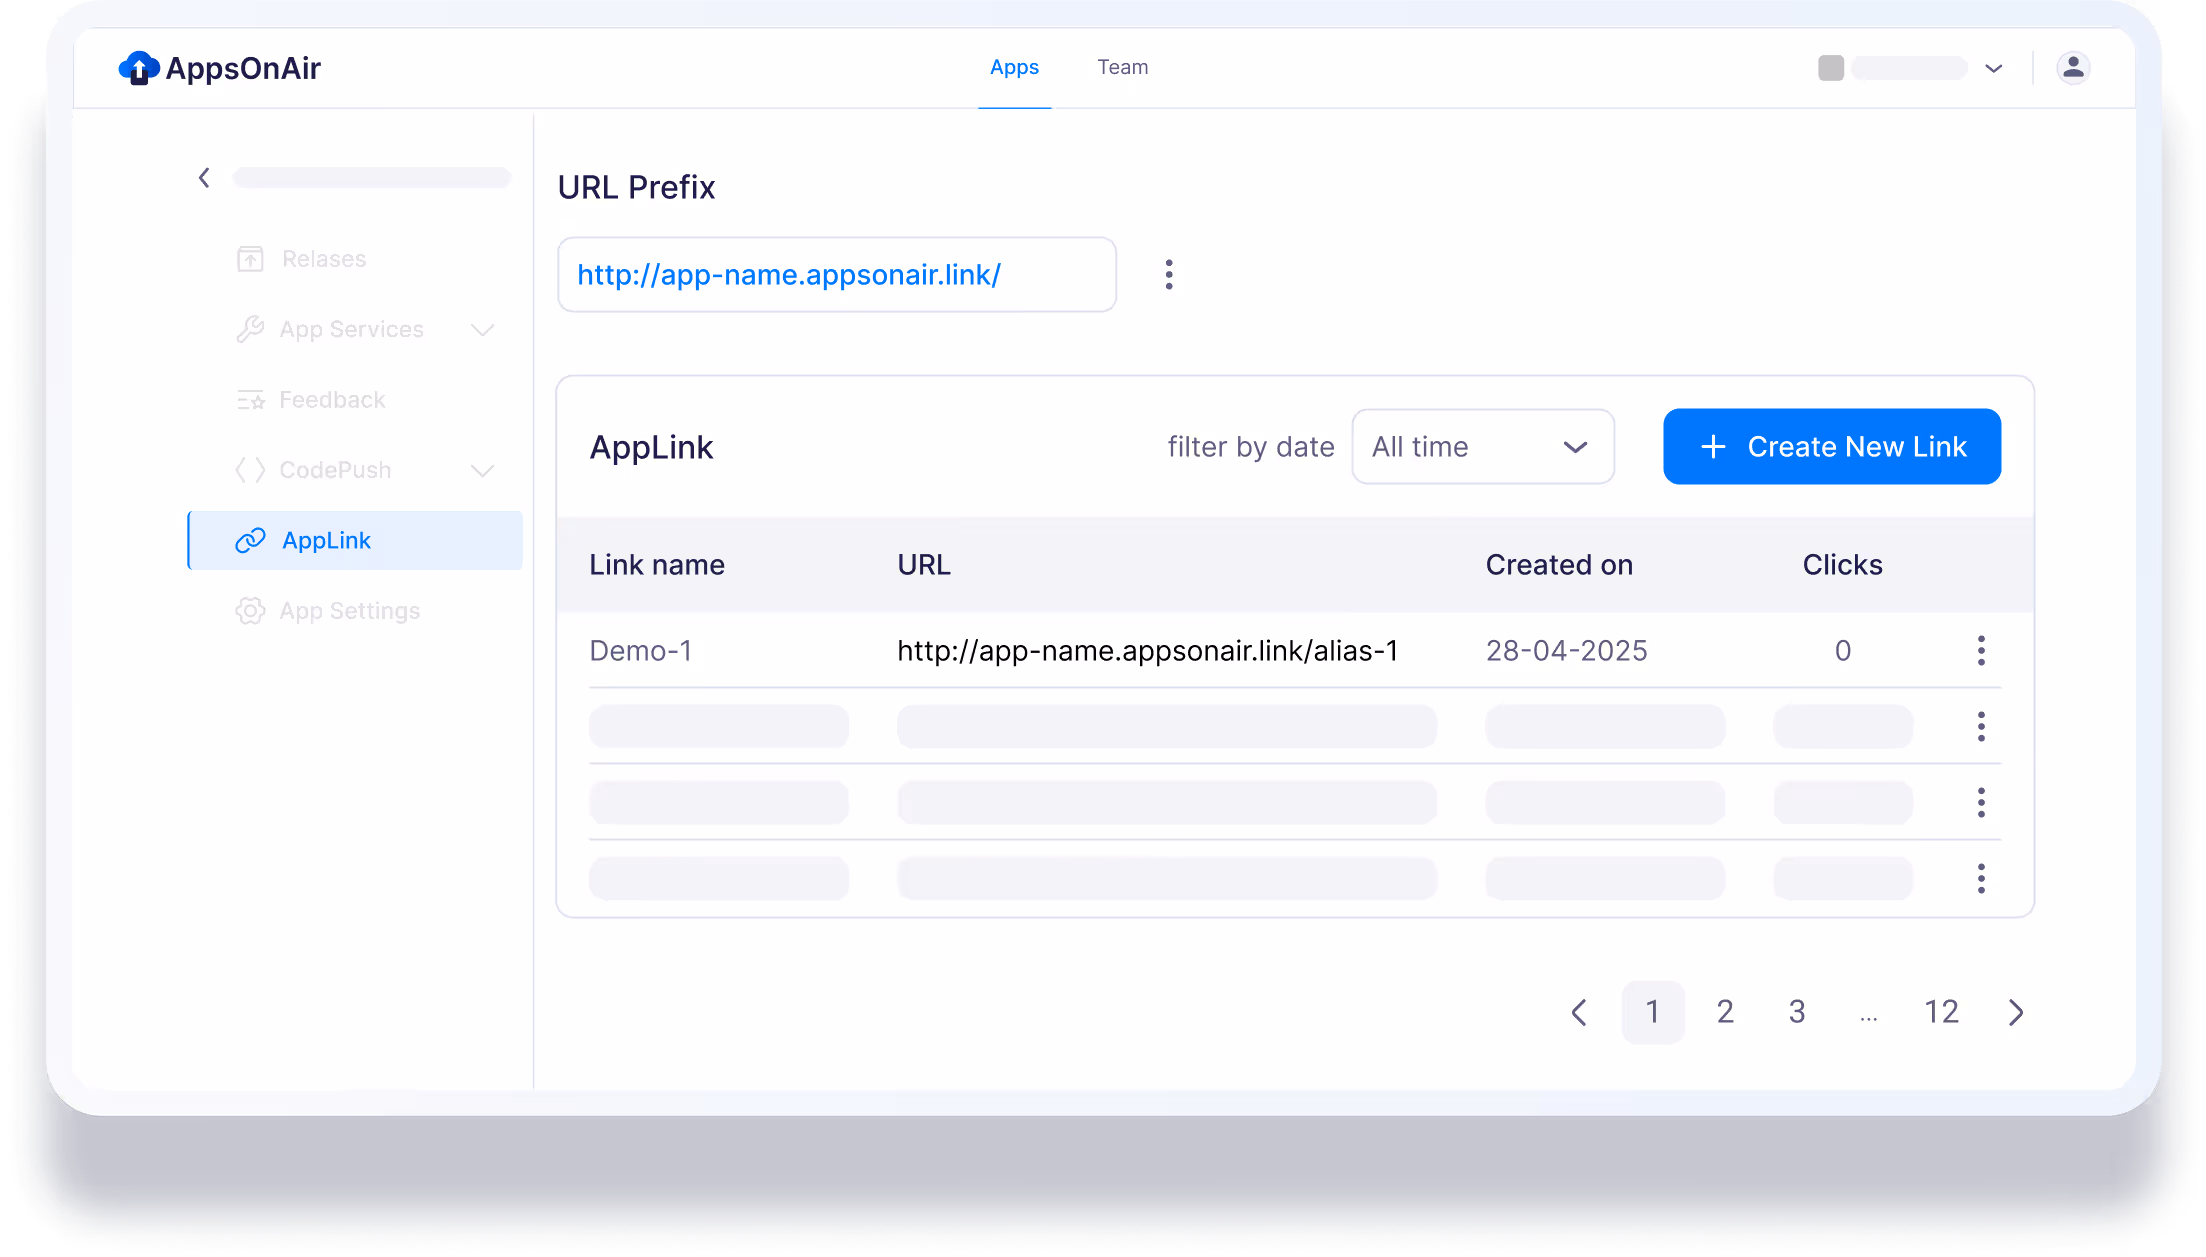Click the workspace square avatar
Screen dimensions: 2206x1257
(x=1831, y=68)
